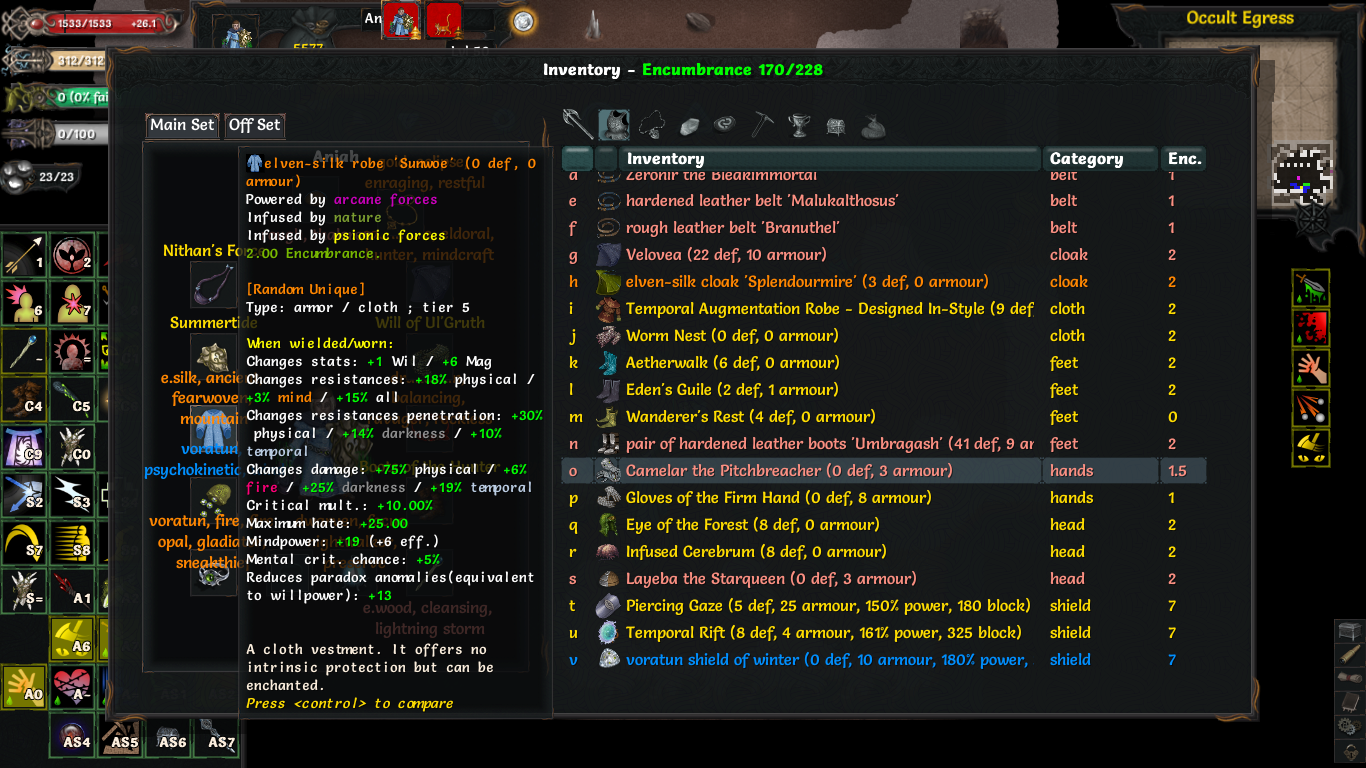Sort by the Category column header
1366x768 pixels.
click(x=1102, y=159)
